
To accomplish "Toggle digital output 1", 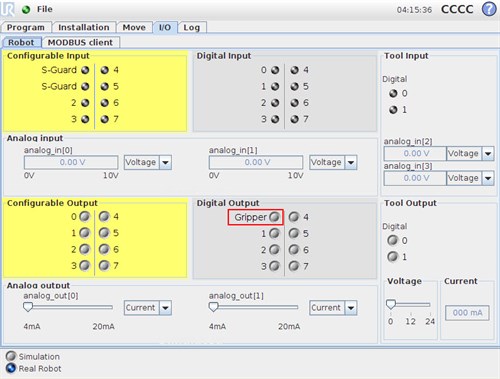I will pyautogui.click(x=274, y=233).
